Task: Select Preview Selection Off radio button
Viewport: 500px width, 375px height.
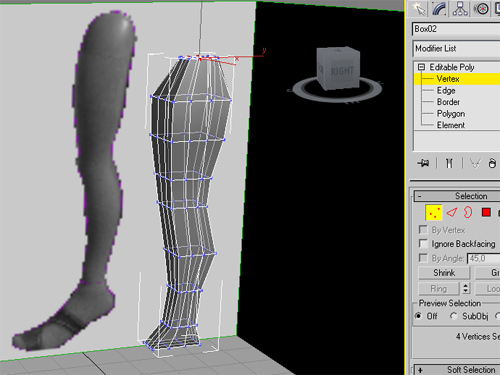Action: (x=418, y=316)
